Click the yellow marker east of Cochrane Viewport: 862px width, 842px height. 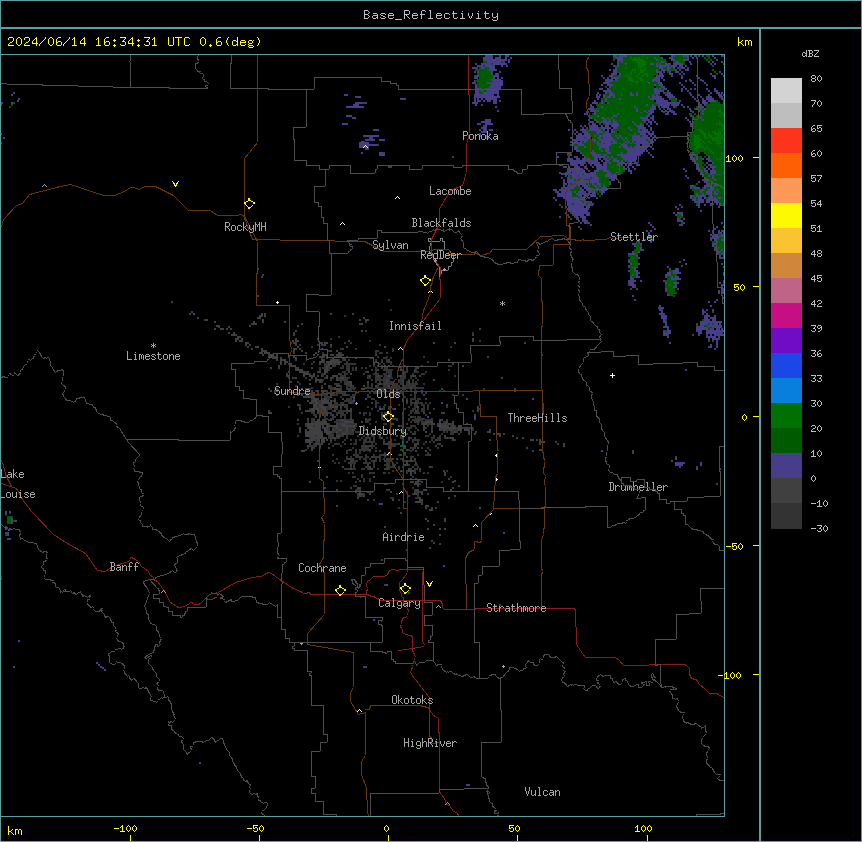point(340,590)
